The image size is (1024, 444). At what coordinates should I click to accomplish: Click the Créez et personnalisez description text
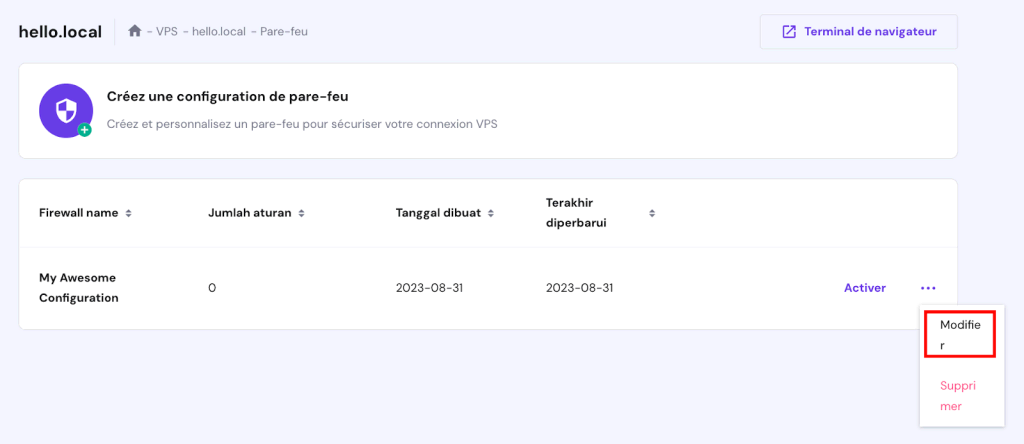tap(302, 125)
